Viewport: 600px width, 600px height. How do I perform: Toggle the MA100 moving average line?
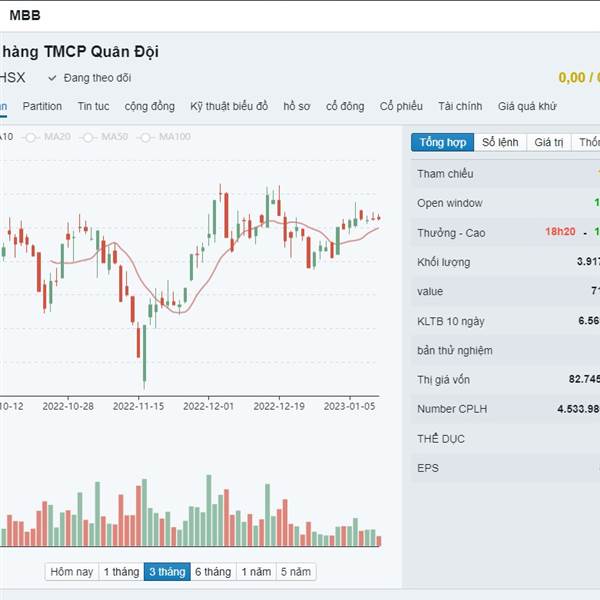164,137
